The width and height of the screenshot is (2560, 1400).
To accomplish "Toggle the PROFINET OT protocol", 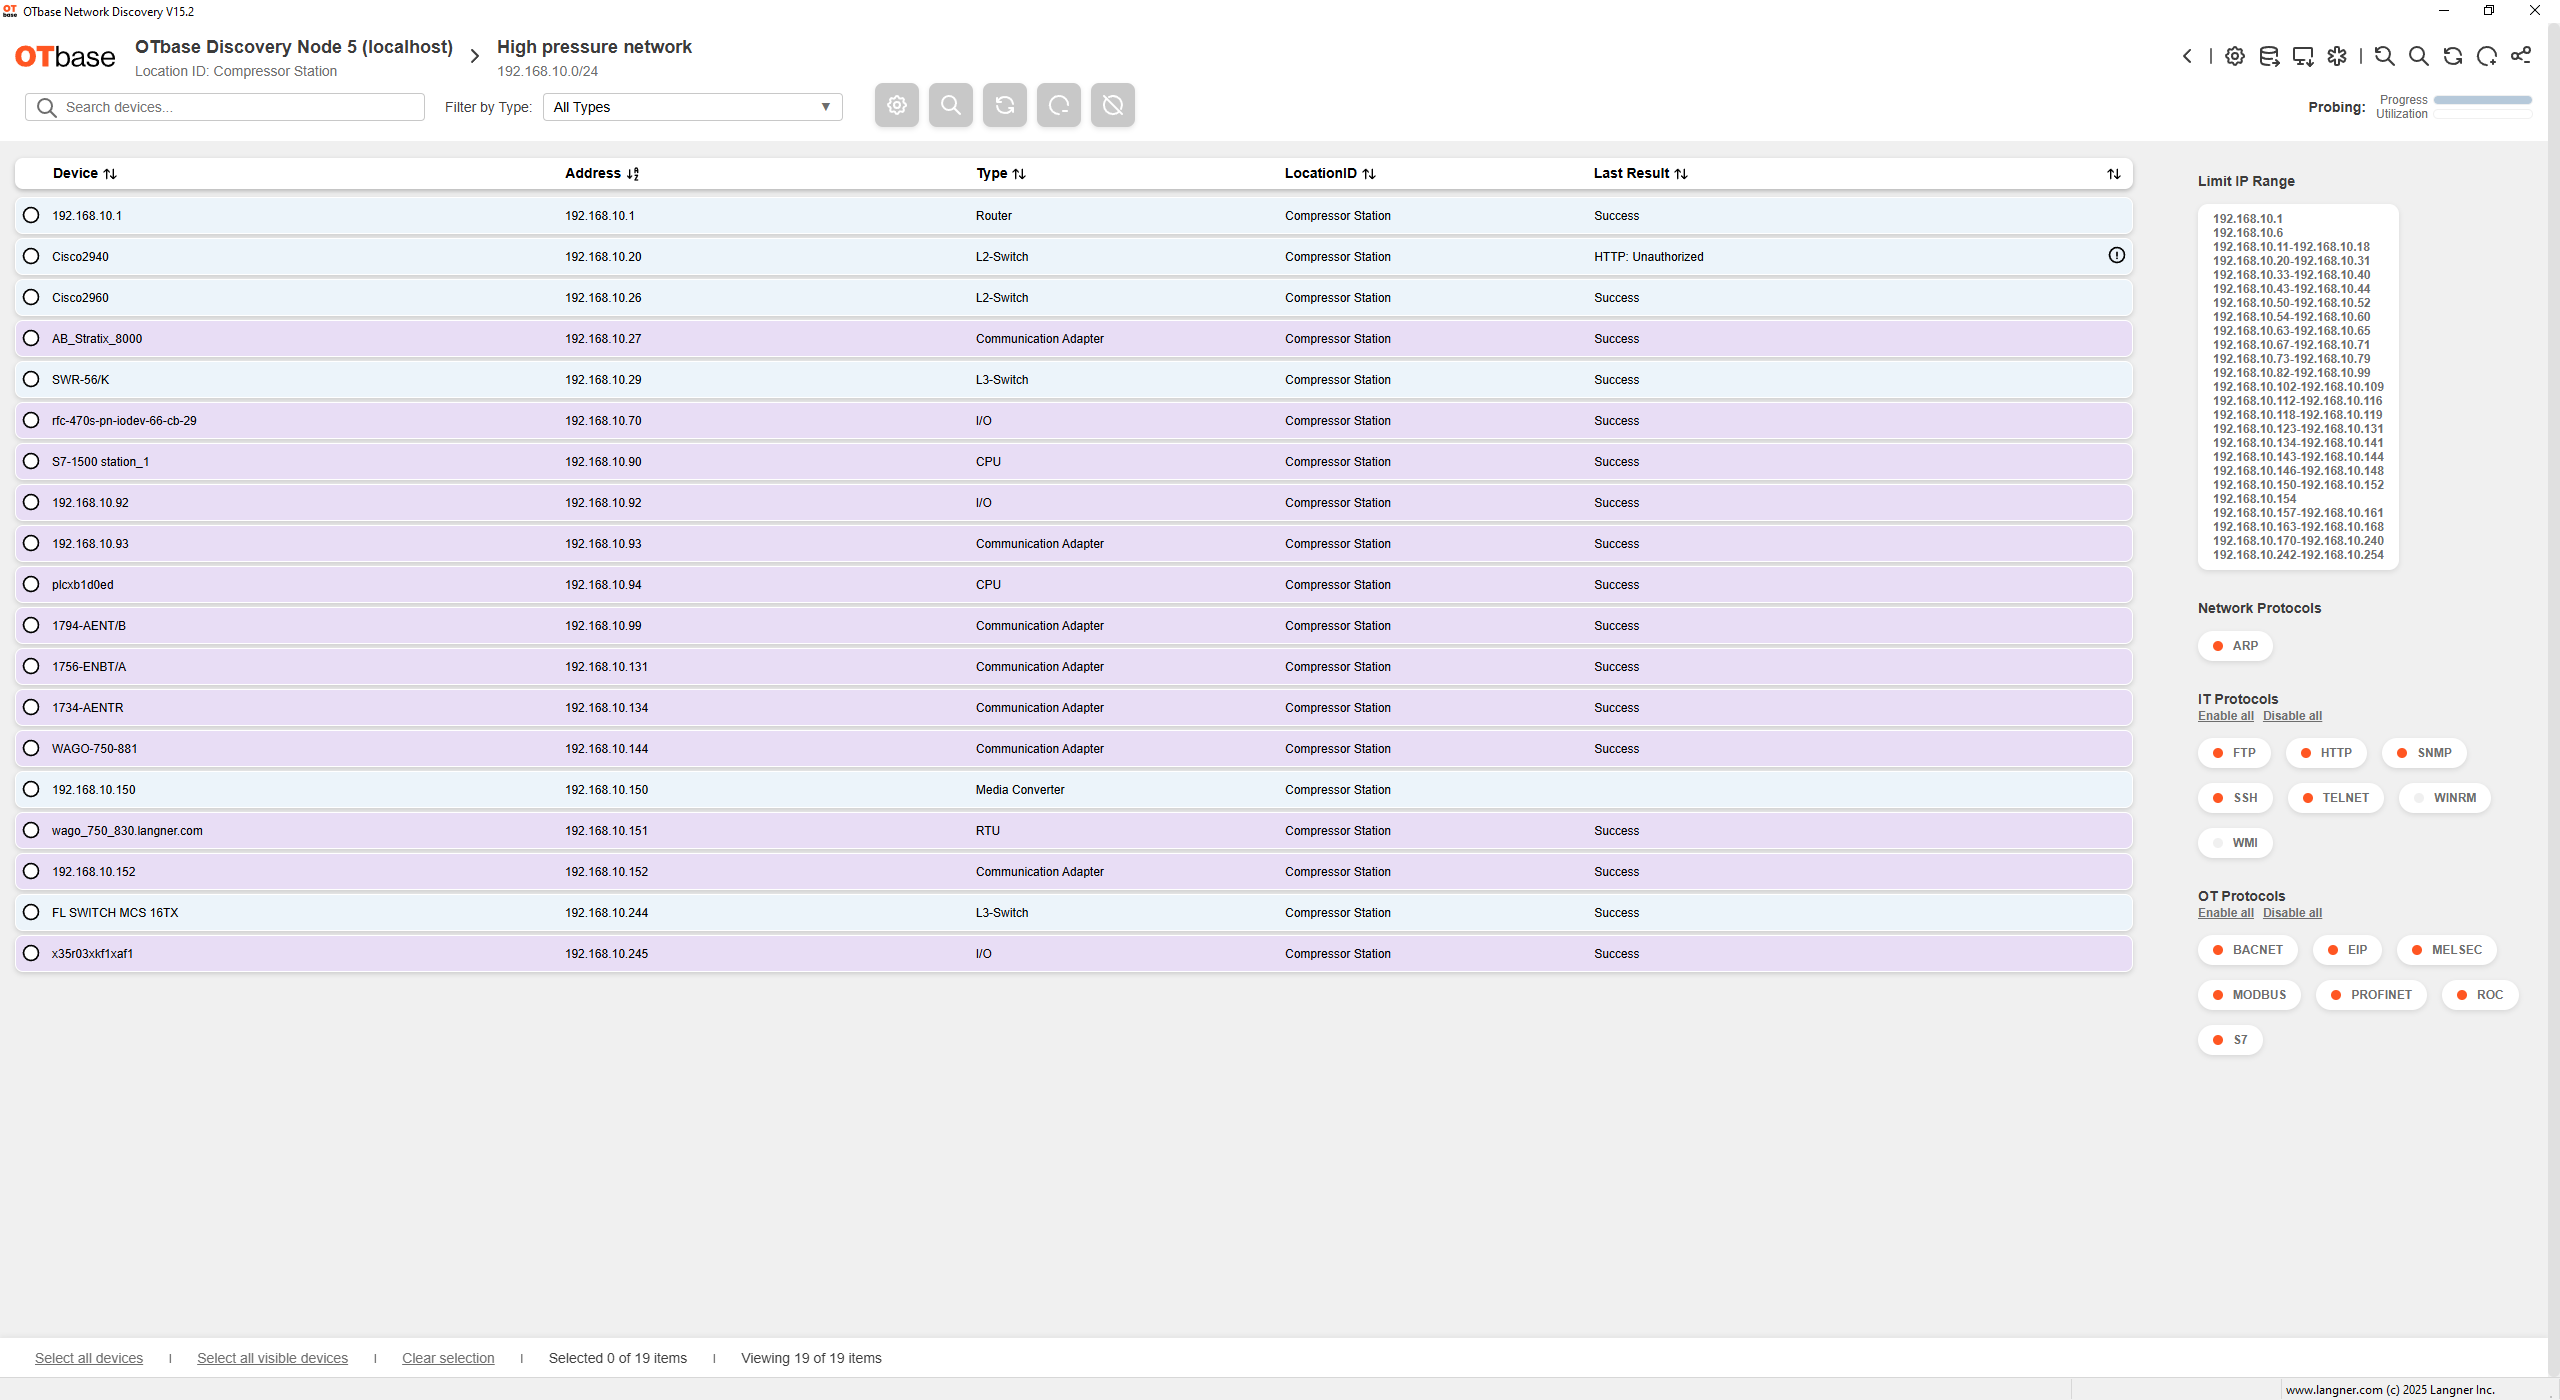I will tap(2371, 995).
